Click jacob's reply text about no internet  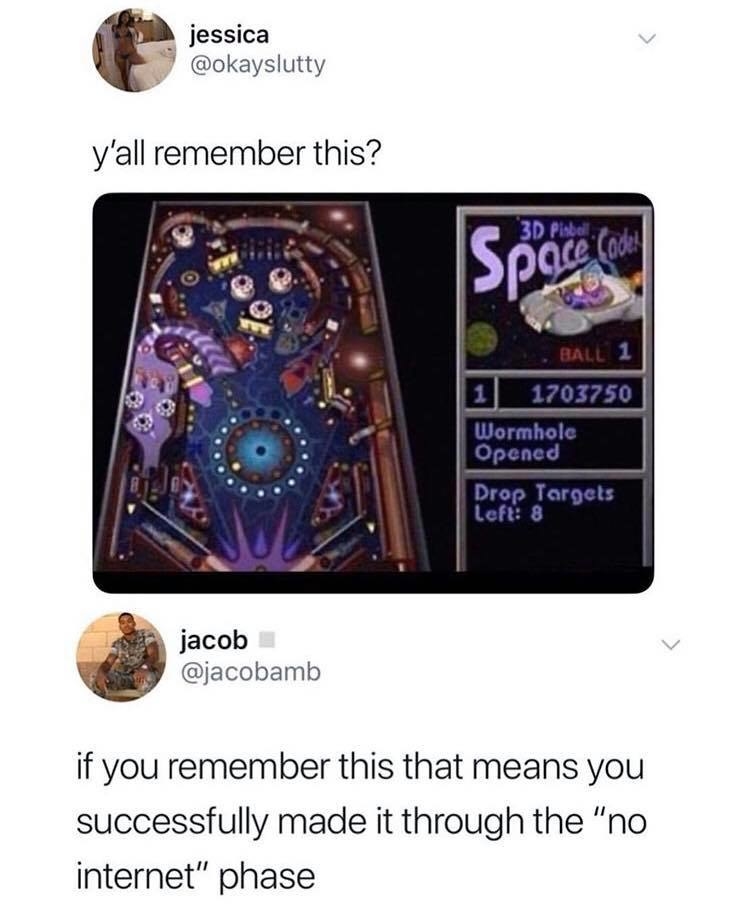(361, 821)
